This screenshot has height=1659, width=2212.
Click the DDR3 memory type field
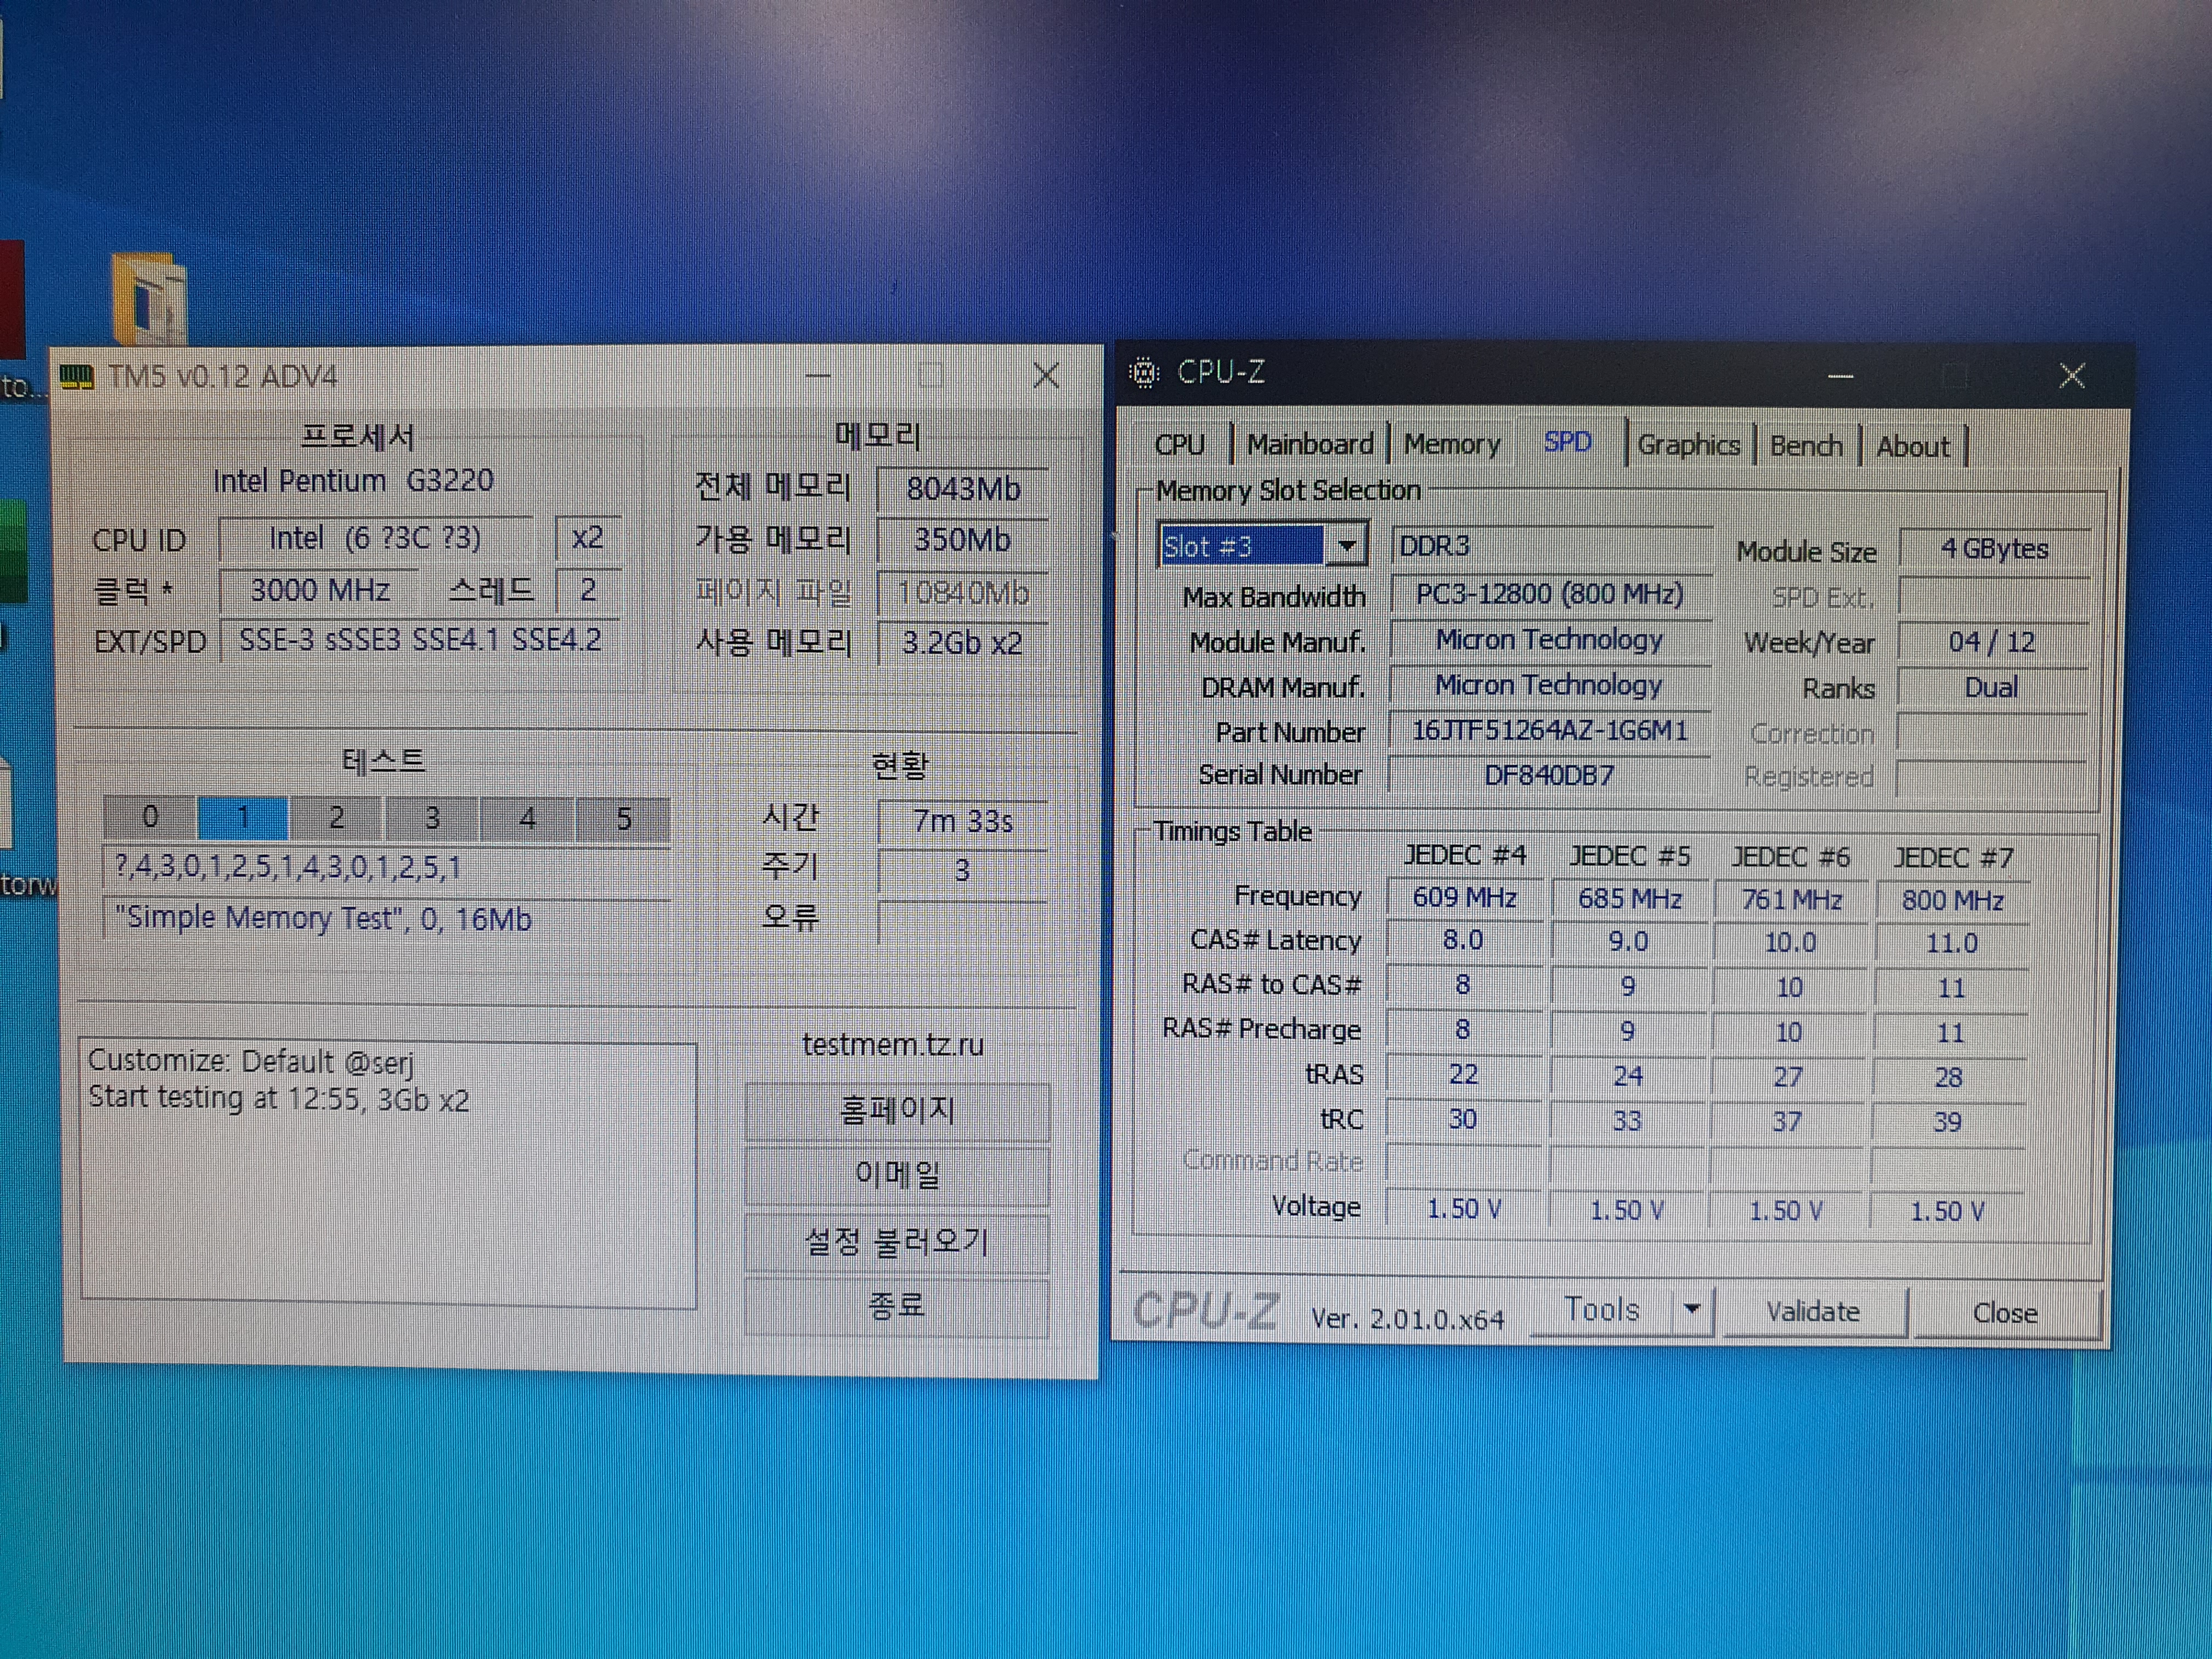(1551, 546)
